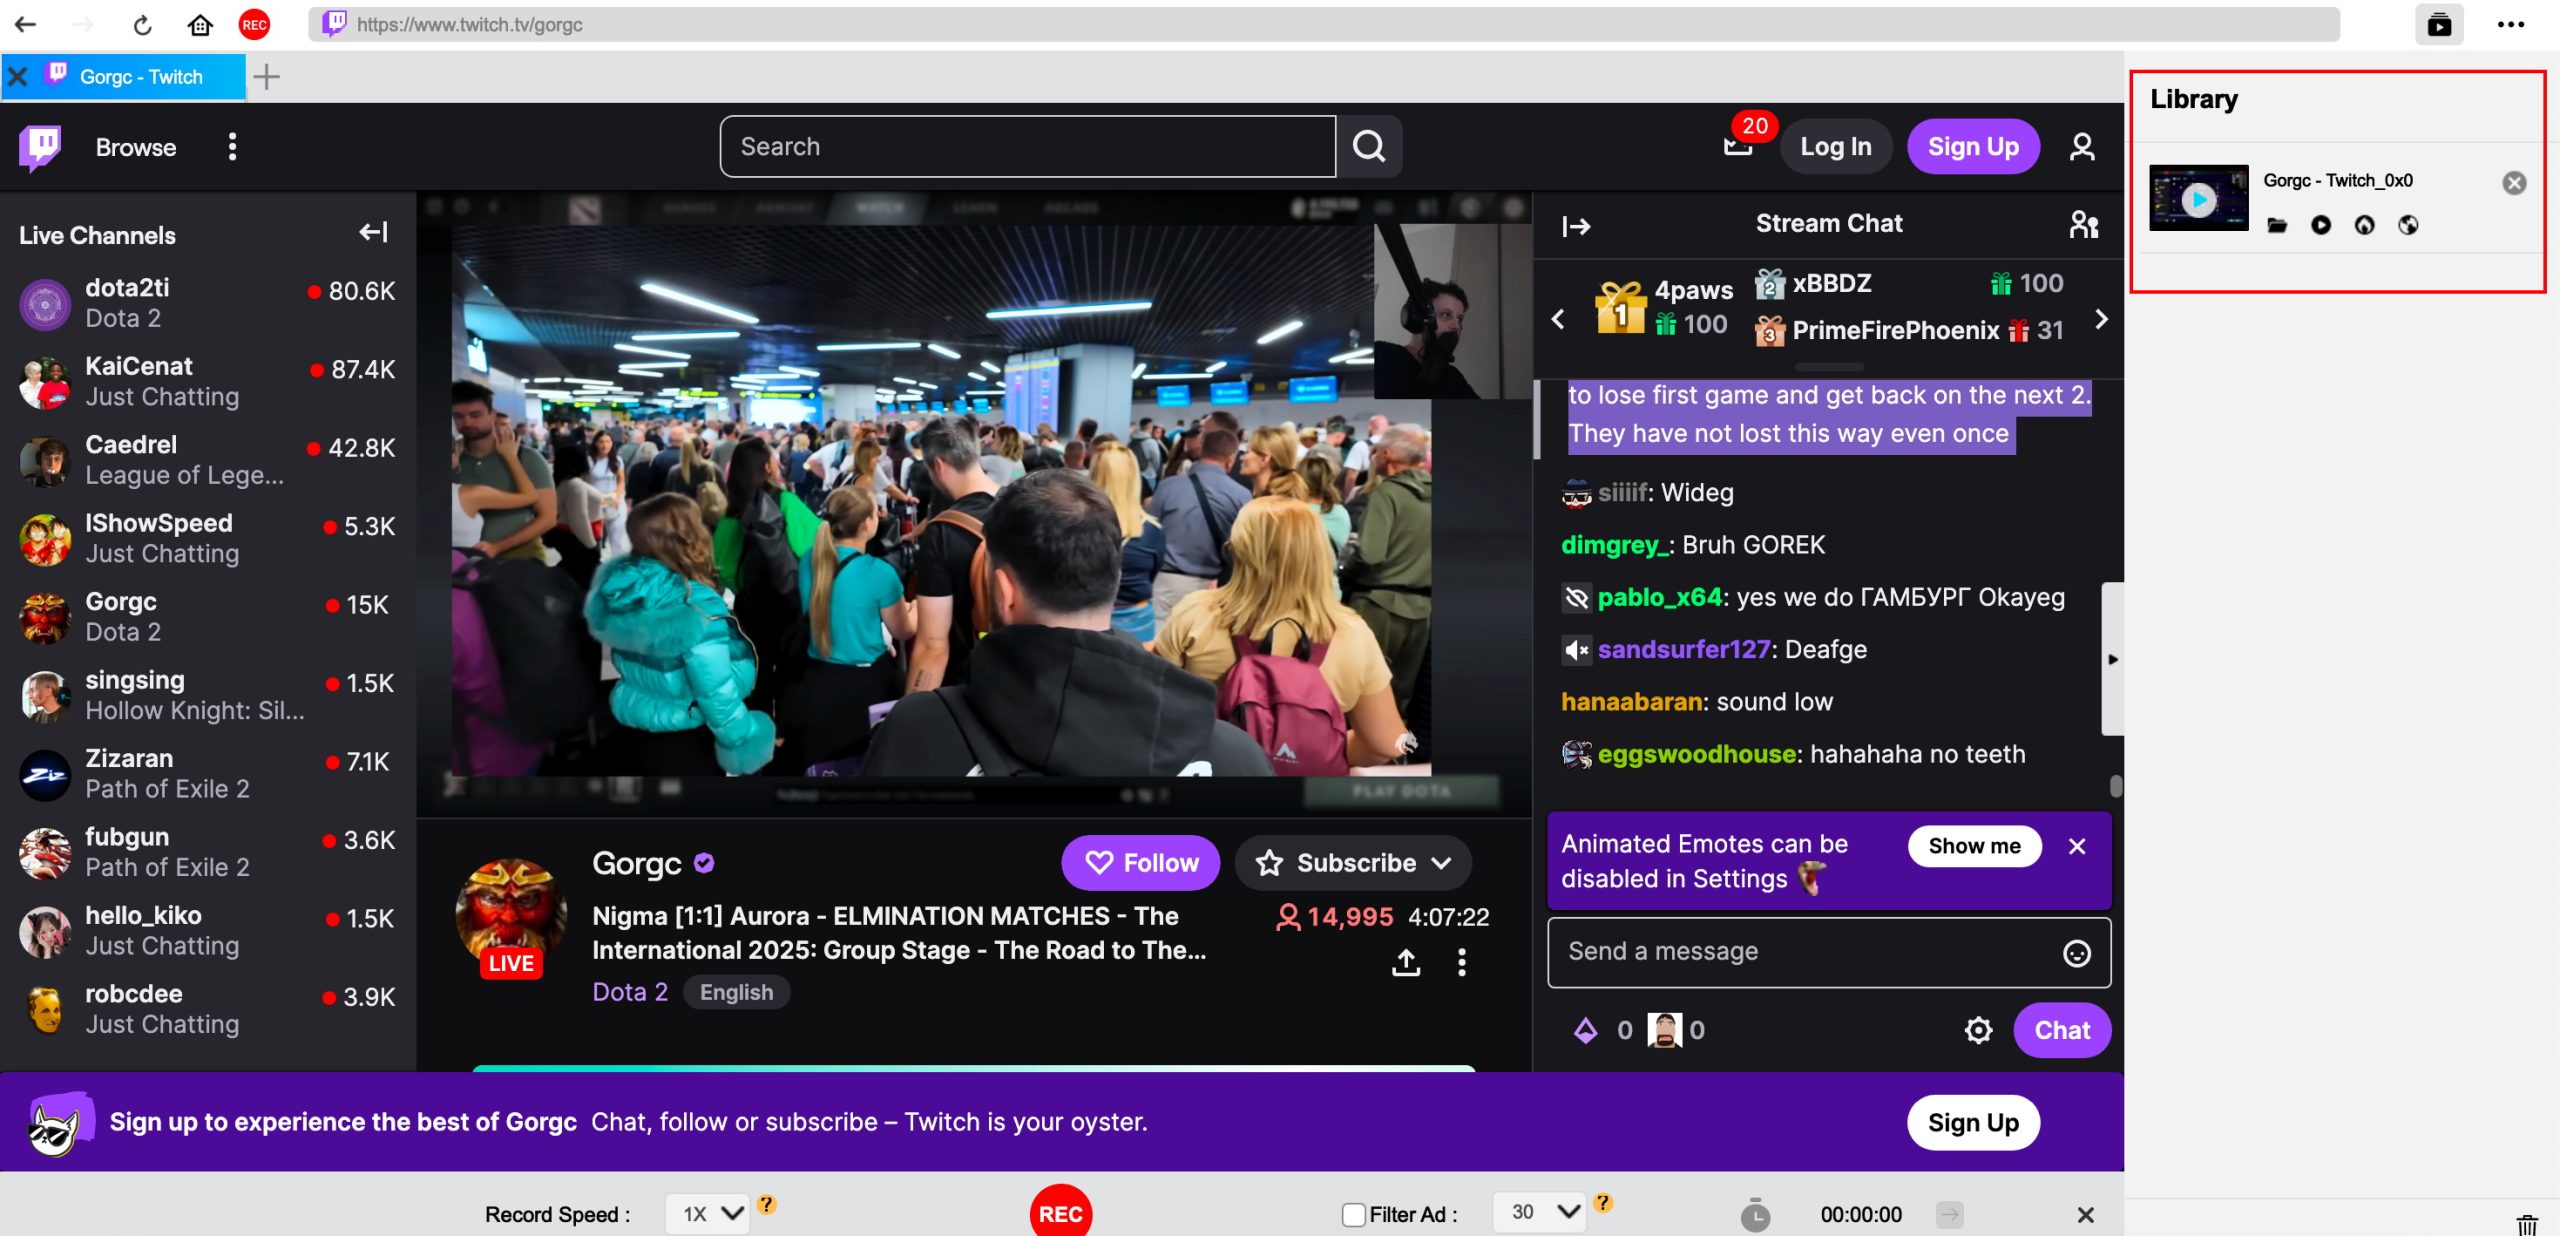Viewport: 2560px width, 1236px height.
Task: Collapse the Stream Chat panel
Action: [x=1576, y=226]
